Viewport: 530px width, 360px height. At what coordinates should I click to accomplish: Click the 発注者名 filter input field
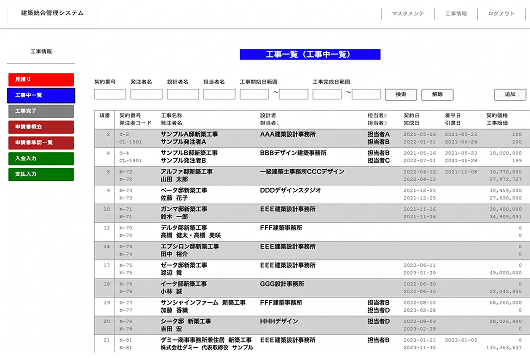146,94
